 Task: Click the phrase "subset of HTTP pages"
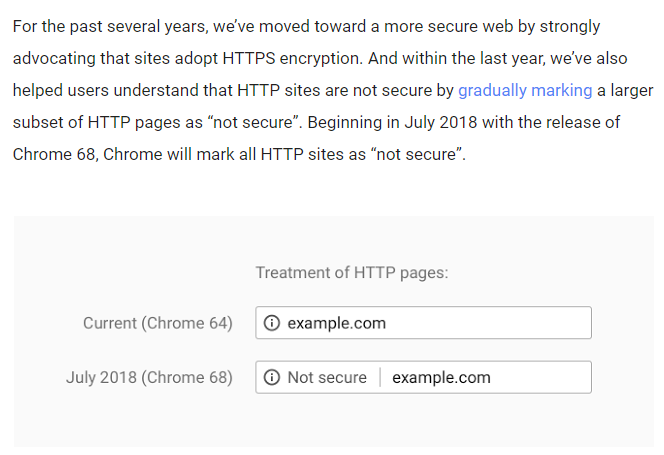point(98,122)
